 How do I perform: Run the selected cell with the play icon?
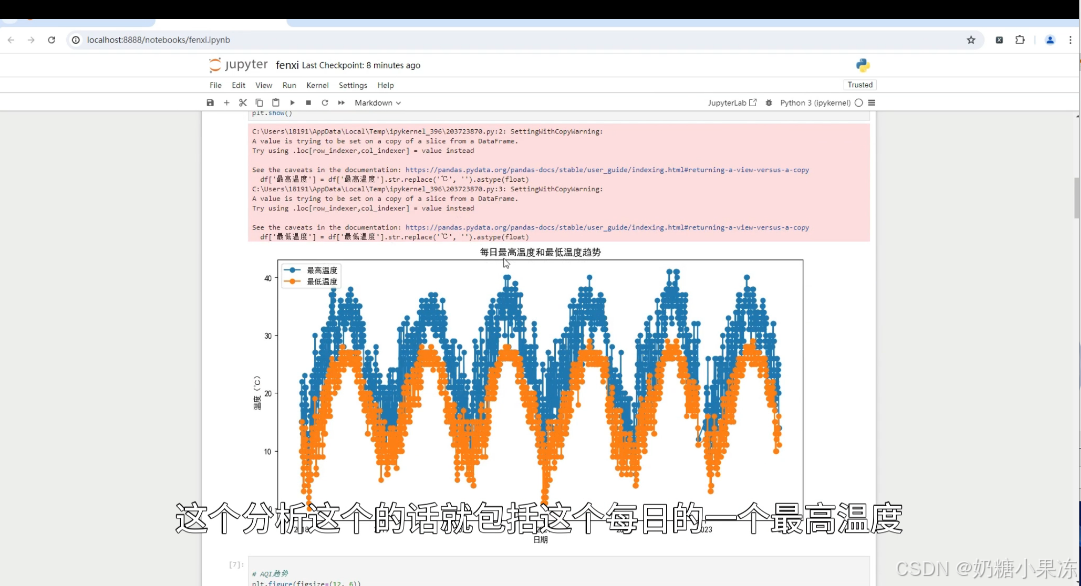[x=292, y=103]
